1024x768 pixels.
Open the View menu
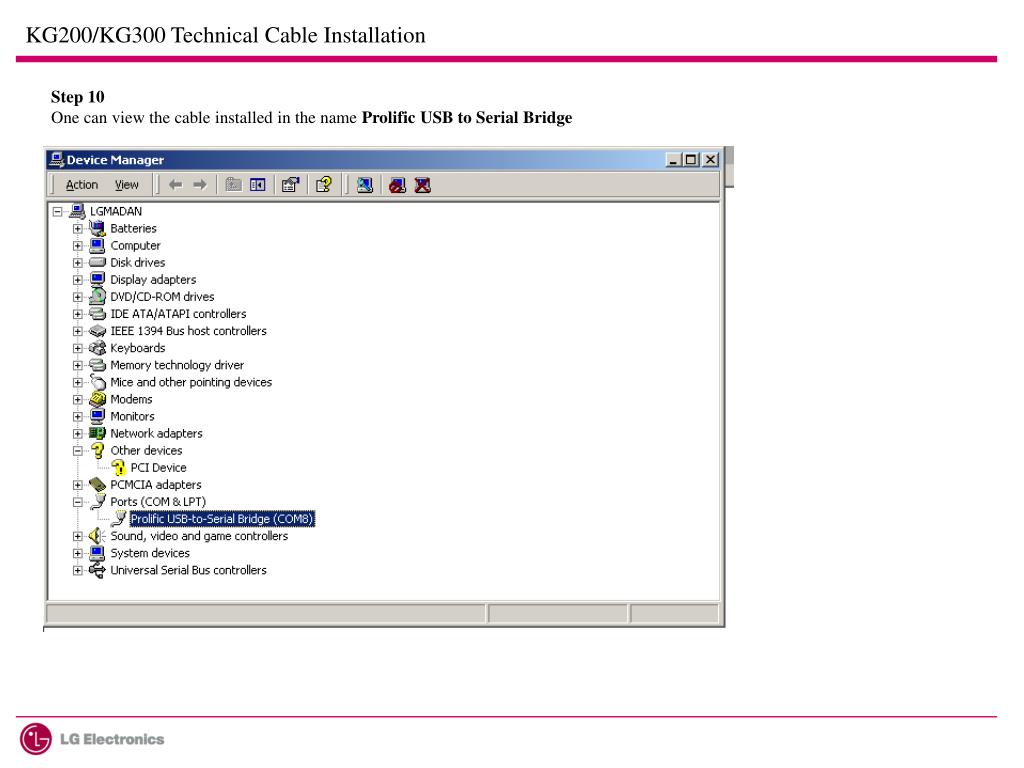[x=127, y=185]
